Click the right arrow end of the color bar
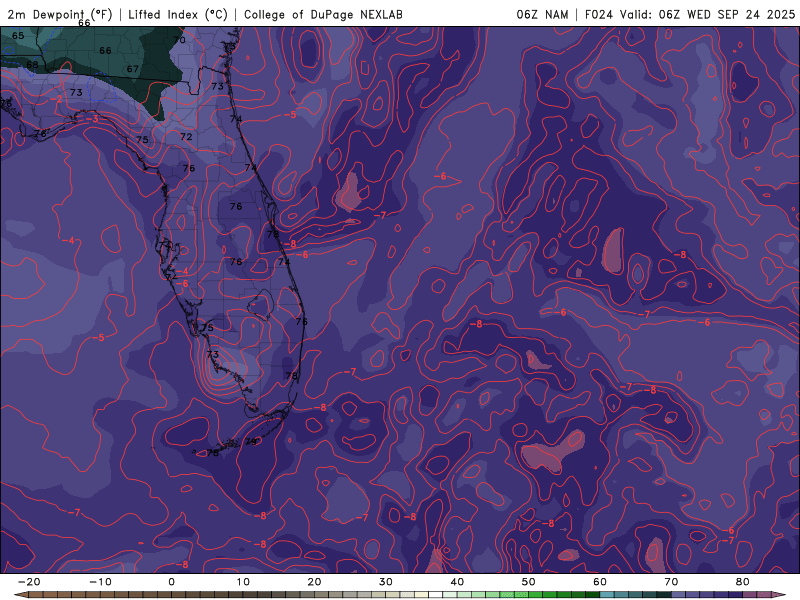 780,595
